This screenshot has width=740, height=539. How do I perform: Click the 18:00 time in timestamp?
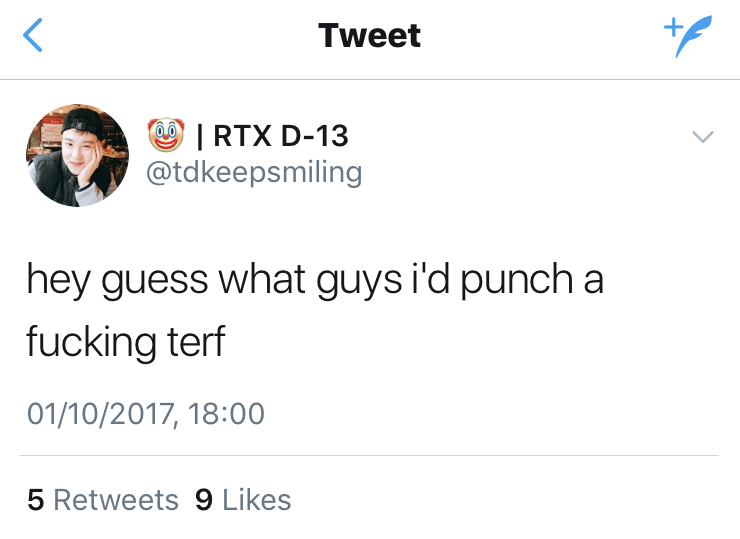click(226, 412)
